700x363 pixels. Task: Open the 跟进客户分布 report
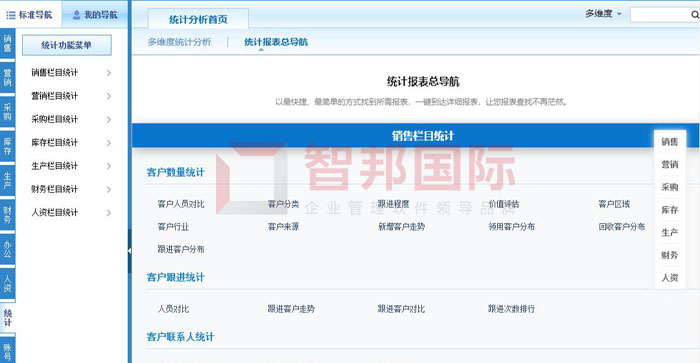click(x=181, y=249)
